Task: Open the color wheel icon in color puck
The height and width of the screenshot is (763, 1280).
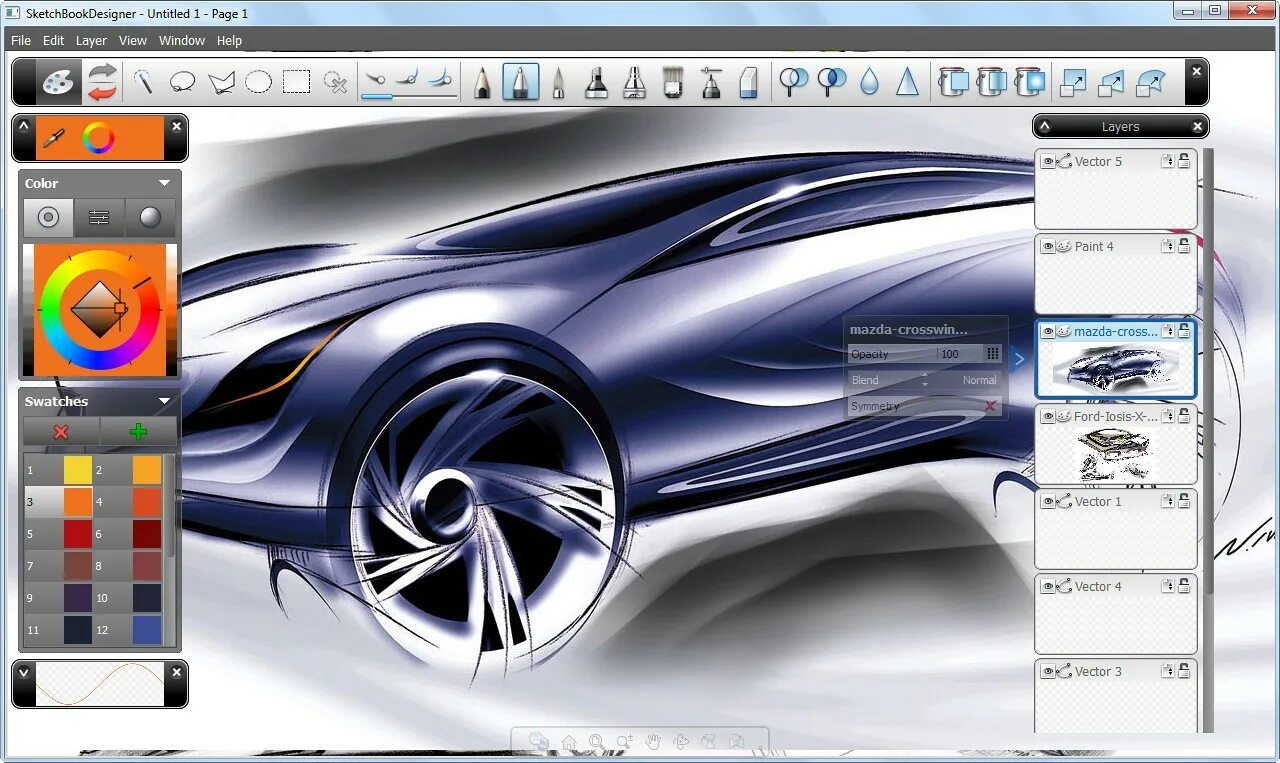Action: (x=98, y=138)
